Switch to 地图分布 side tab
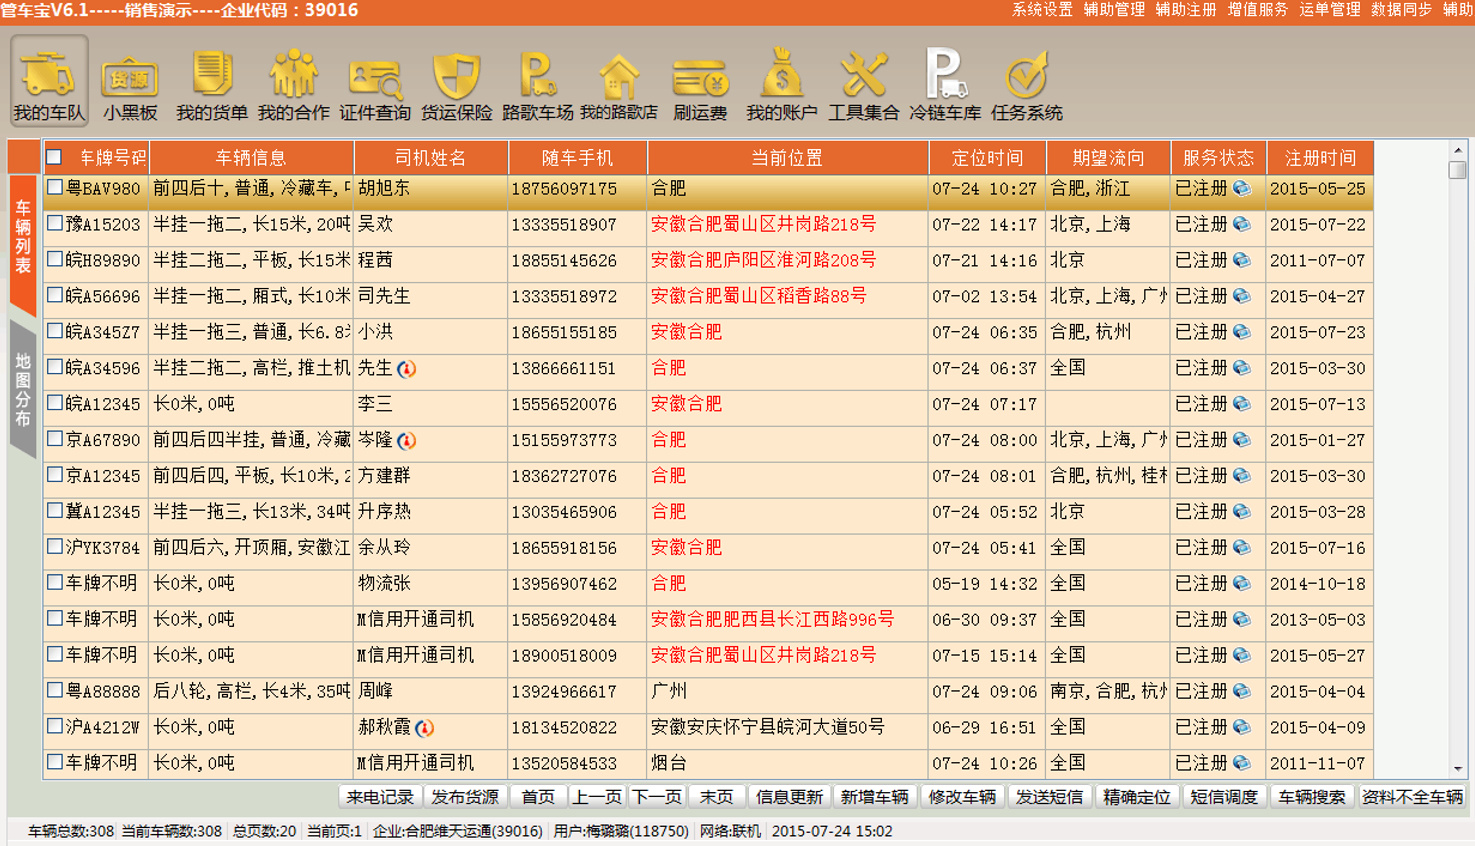This screenshot has width=1475, height=846. click(22, 390)
